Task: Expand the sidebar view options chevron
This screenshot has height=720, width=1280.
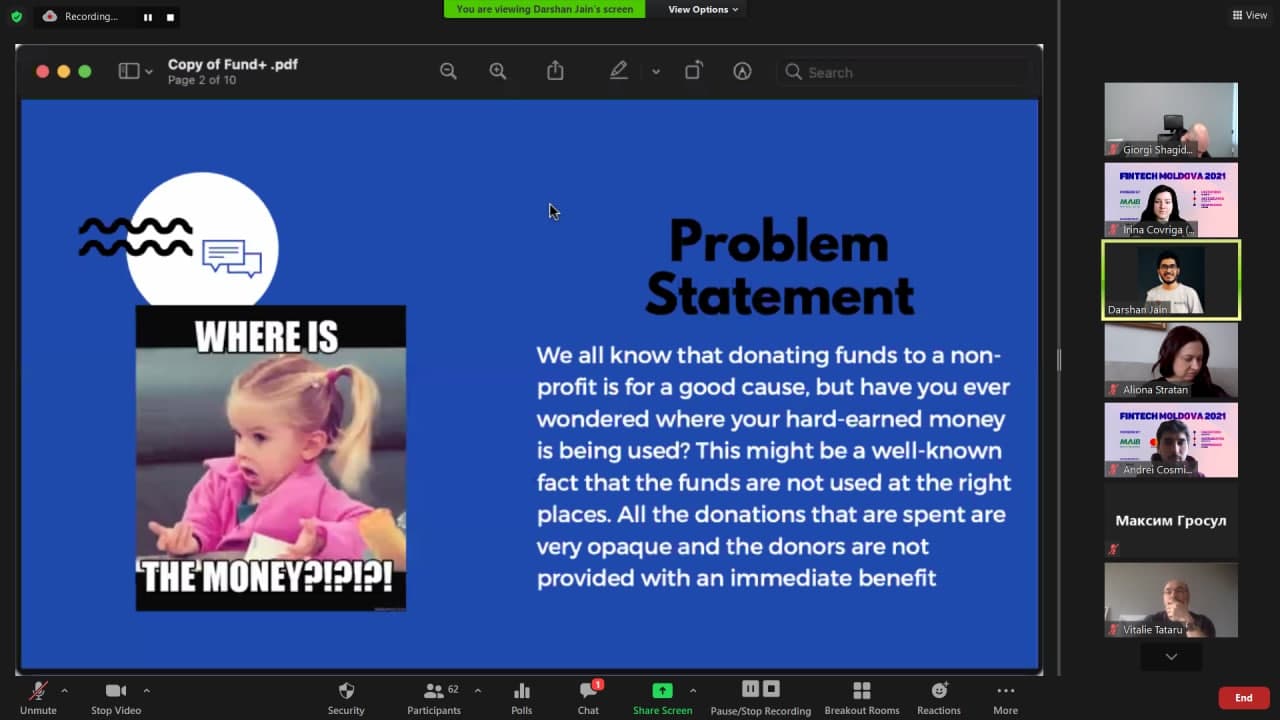Action: [149, 72]
